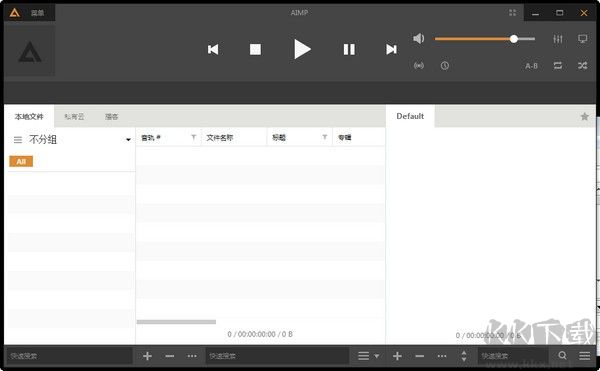This screenshot has height=371, width=600.
Task: Pause playback
Action: pyautogui.click(x=349, y=49)
